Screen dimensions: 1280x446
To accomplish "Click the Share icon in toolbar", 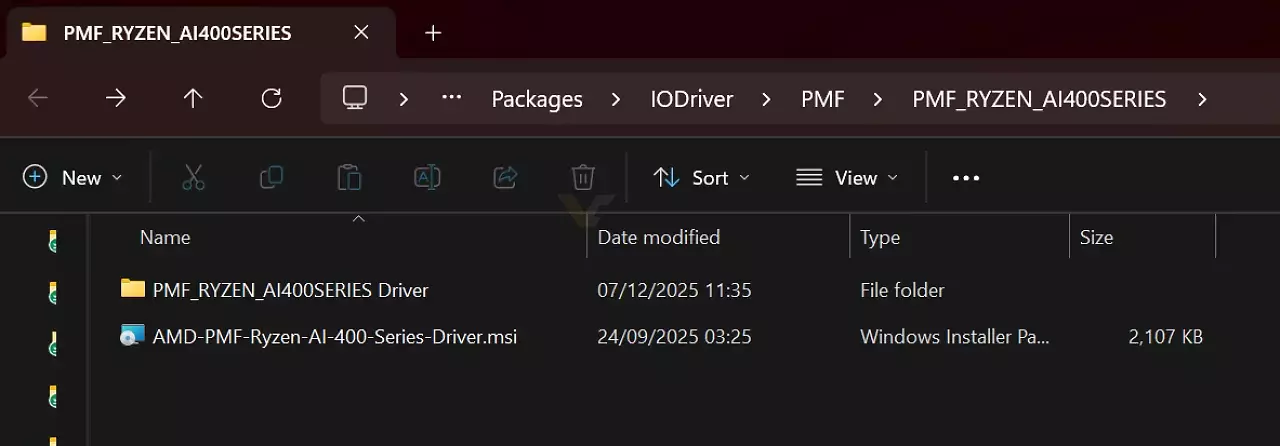I will (505, 178).
